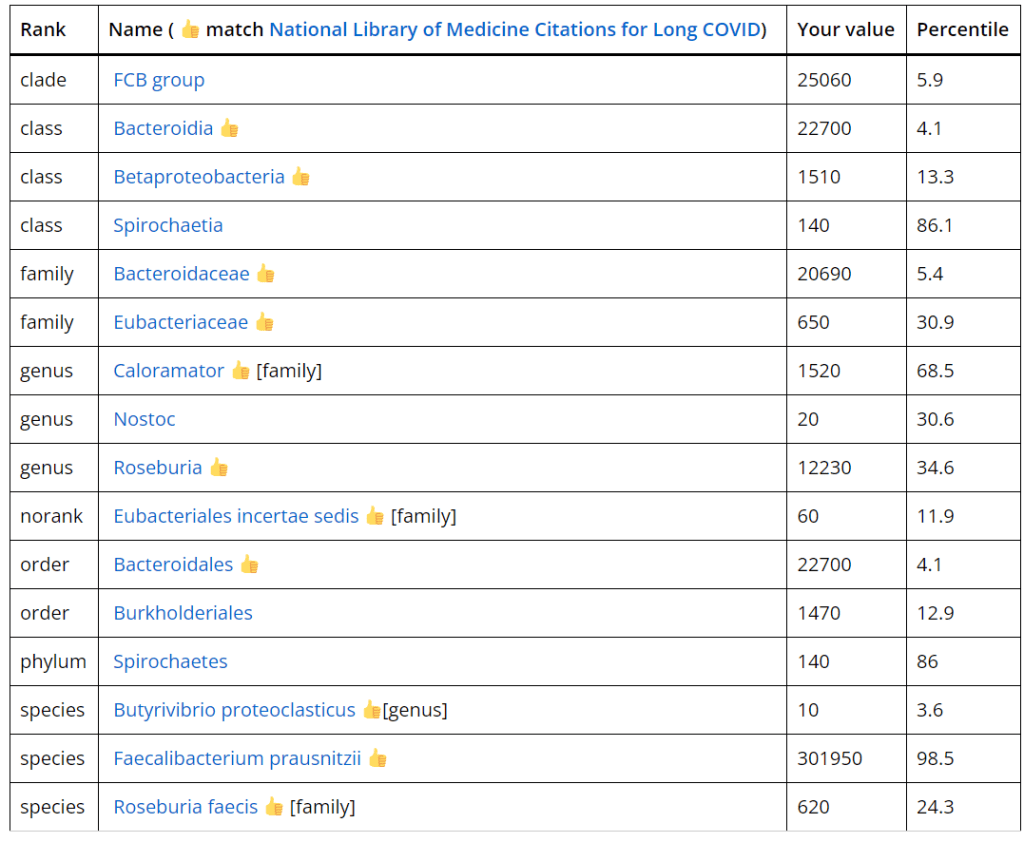This screenshot has width=1024, height=842.
Task: Click thumbs-up icon next to Bacteroidales
Action: point(249,565)
